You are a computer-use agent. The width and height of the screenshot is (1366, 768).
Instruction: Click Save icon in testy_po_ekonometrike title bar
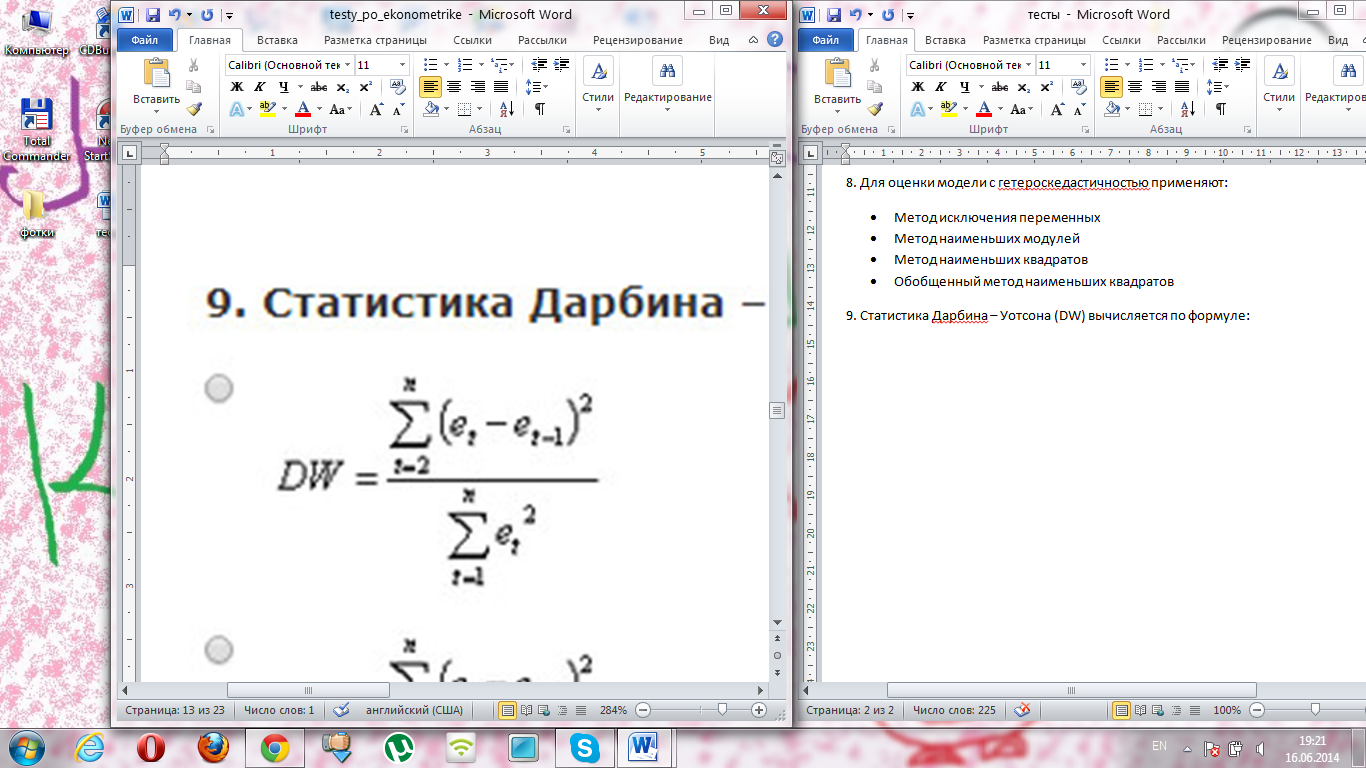(x=153, y=15)
